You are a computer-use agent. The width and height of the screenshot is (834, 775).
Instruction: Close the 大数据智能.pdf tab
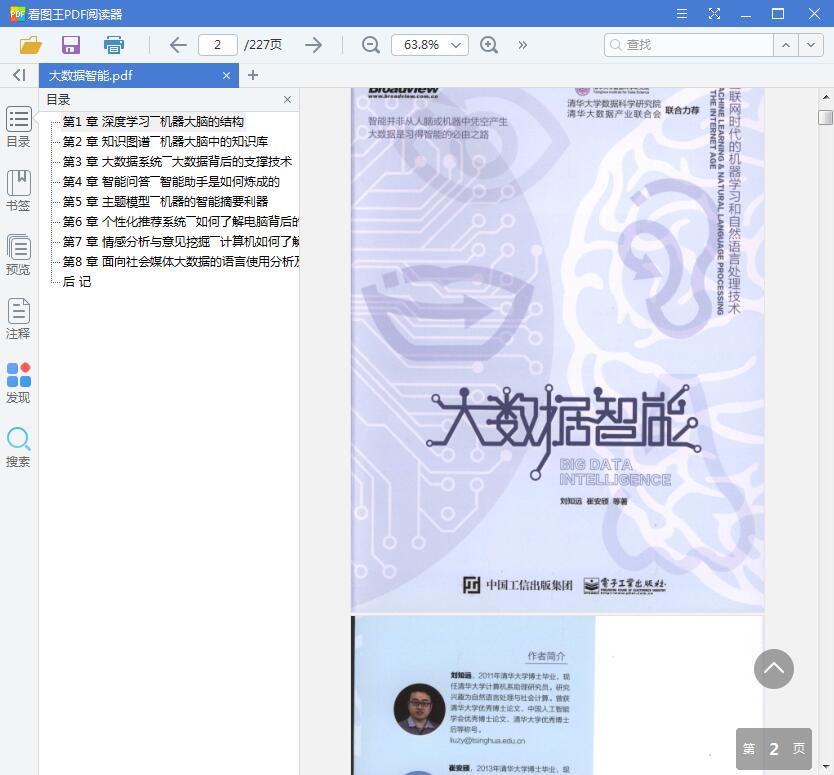coord(227,76)
